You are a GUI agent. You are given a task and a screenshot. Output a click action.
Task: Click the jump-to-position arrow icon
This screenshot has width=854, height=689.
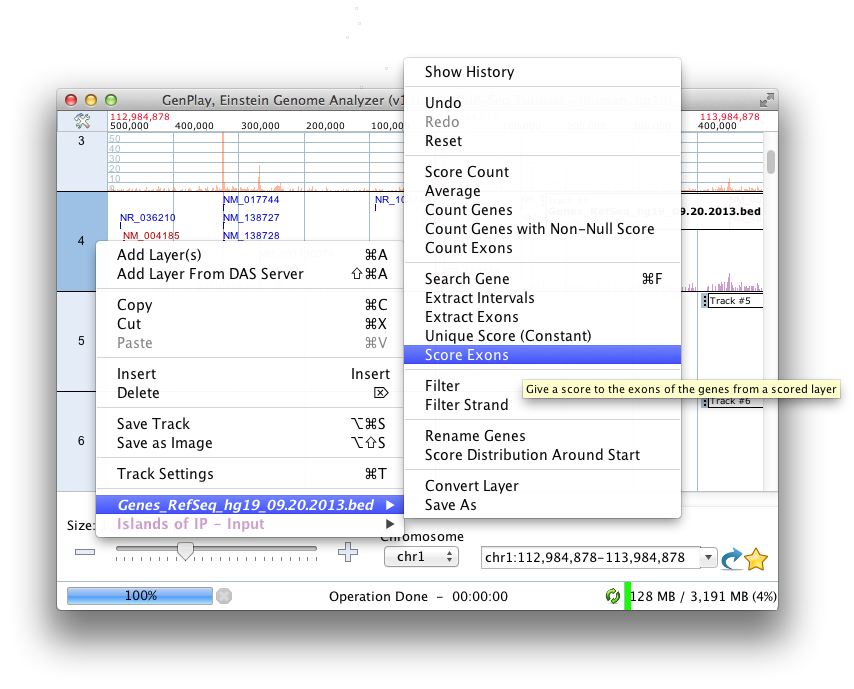(733, 558)
